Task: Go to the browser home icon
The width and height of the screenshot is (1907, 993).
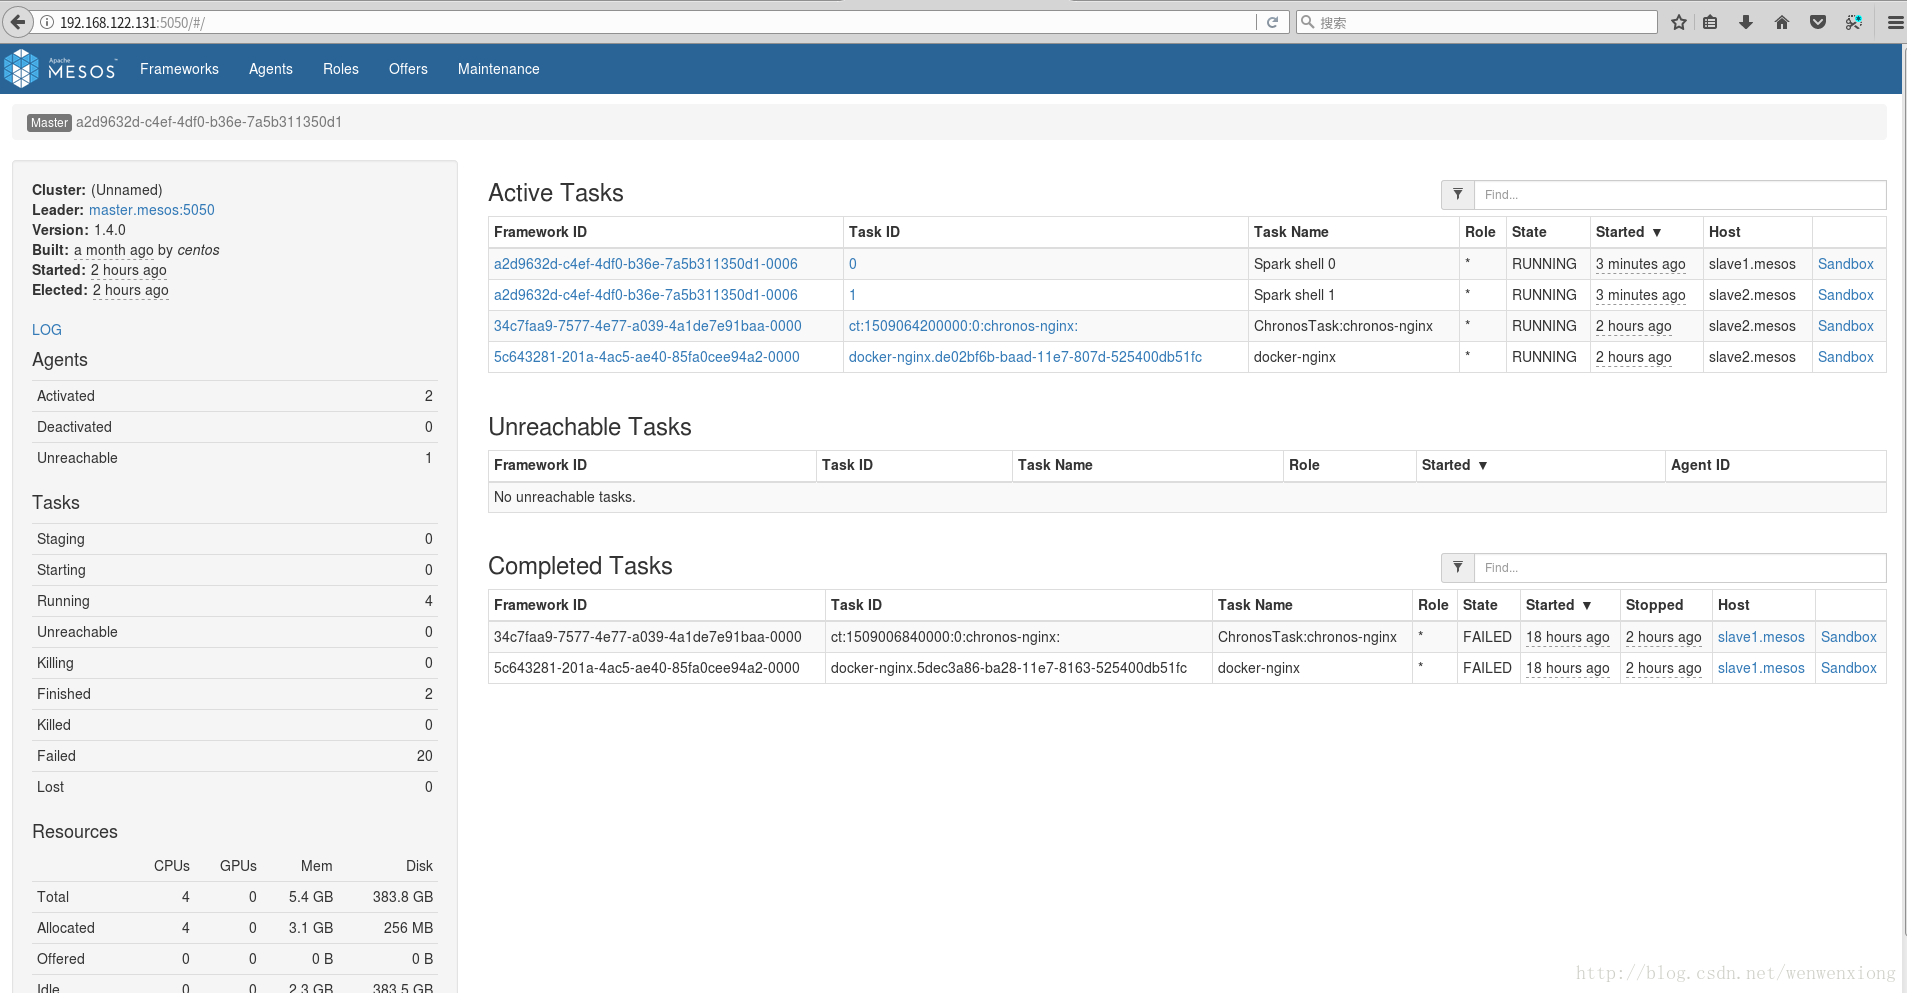Action: [x=1782, y=22]
